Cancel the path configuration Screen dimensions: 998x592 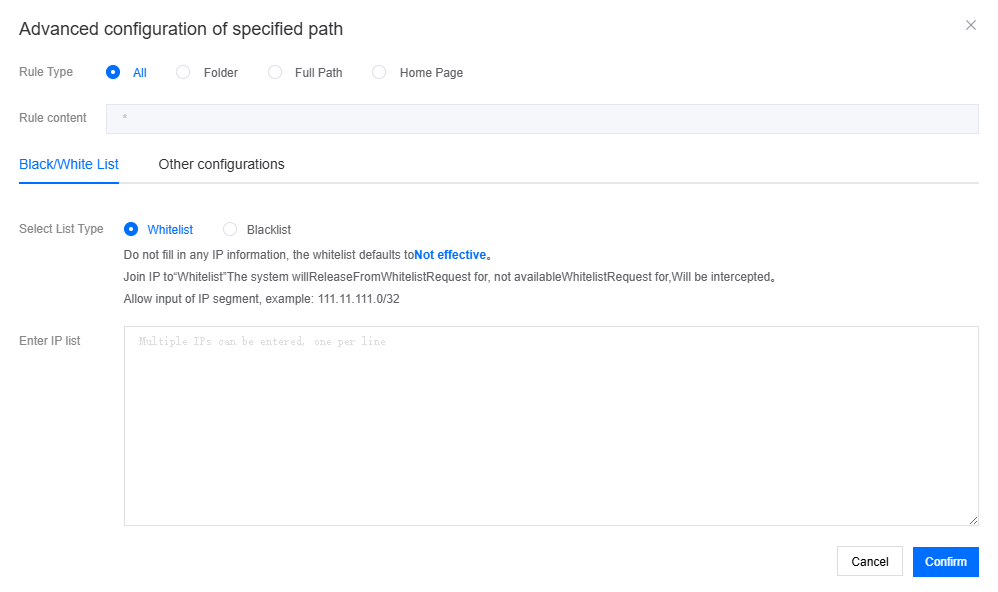[x=869, y=561]
